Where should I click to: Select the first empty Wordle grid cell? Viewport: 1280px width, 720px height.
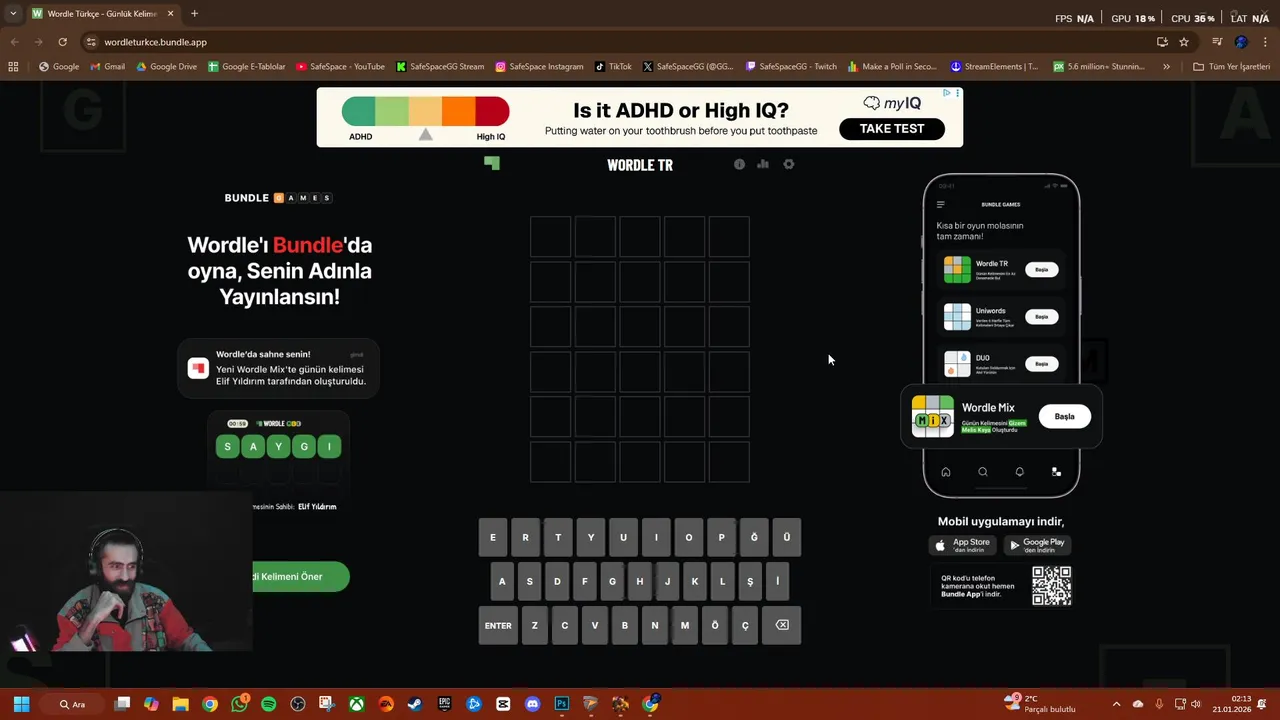pos(550,237)
